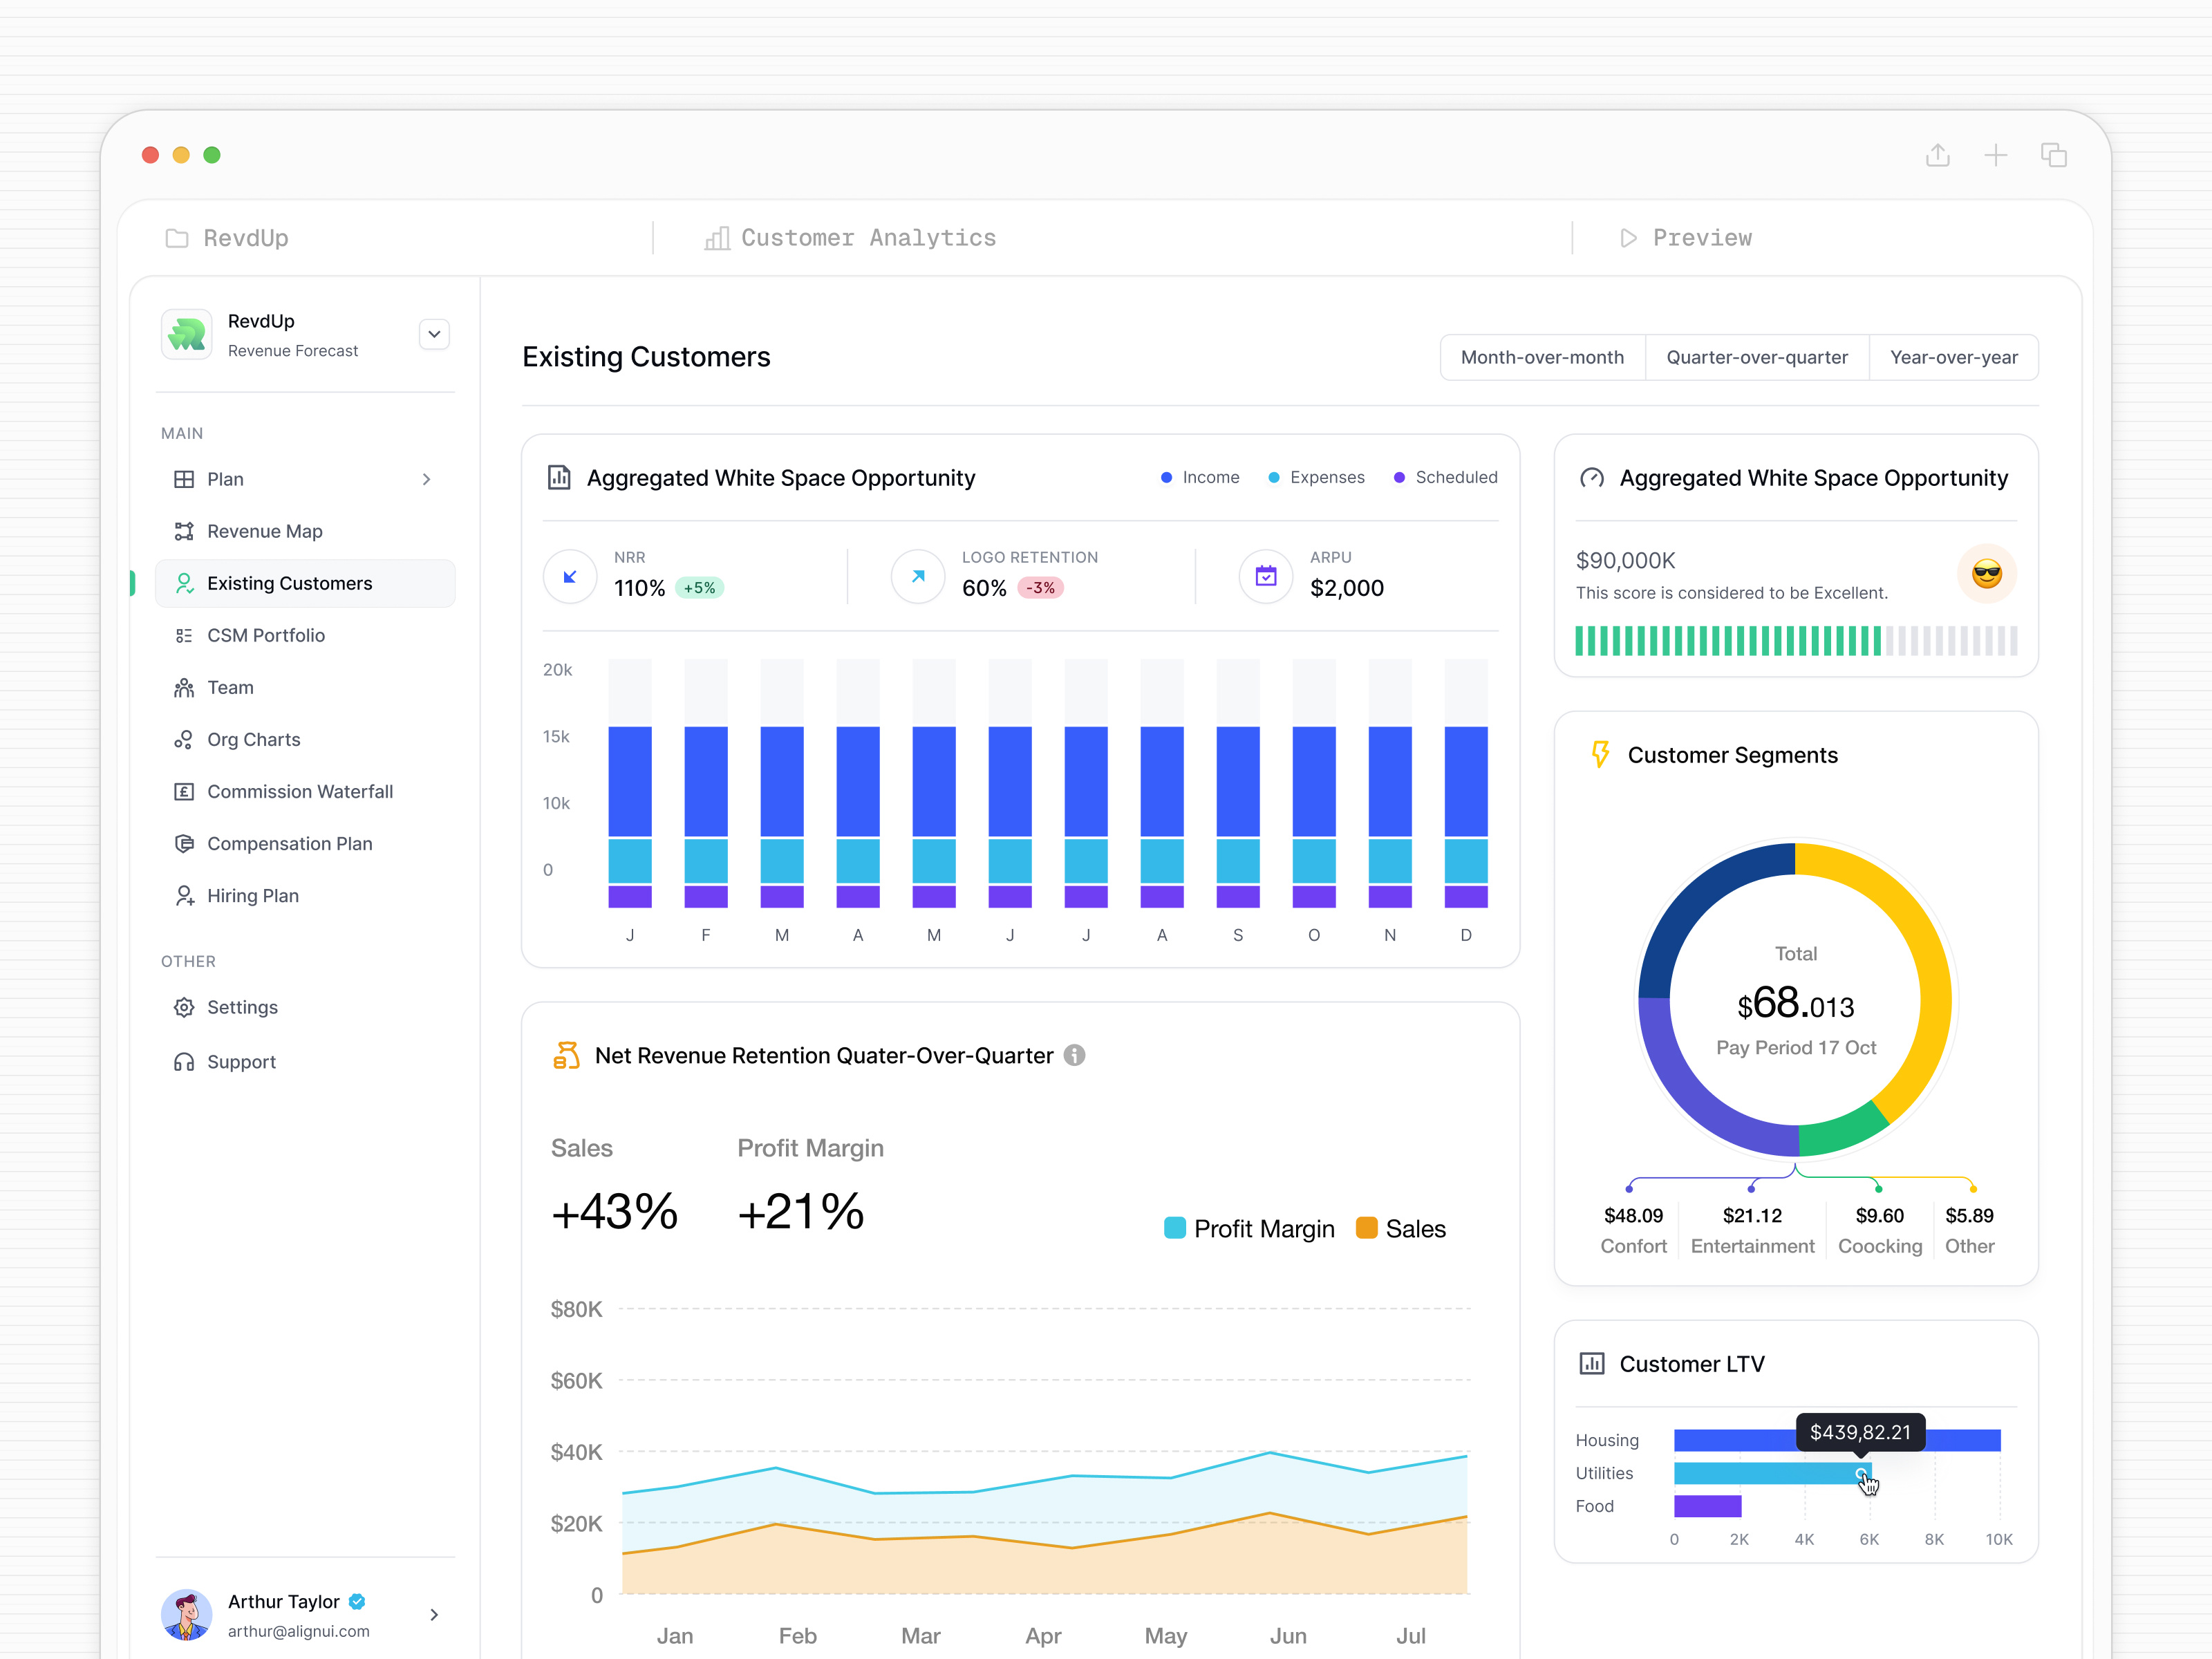The height and width of the screenshot is (1659, 2212).
Task: Hide the Expenses series via its legend dot
Action: pos(1274,477)
